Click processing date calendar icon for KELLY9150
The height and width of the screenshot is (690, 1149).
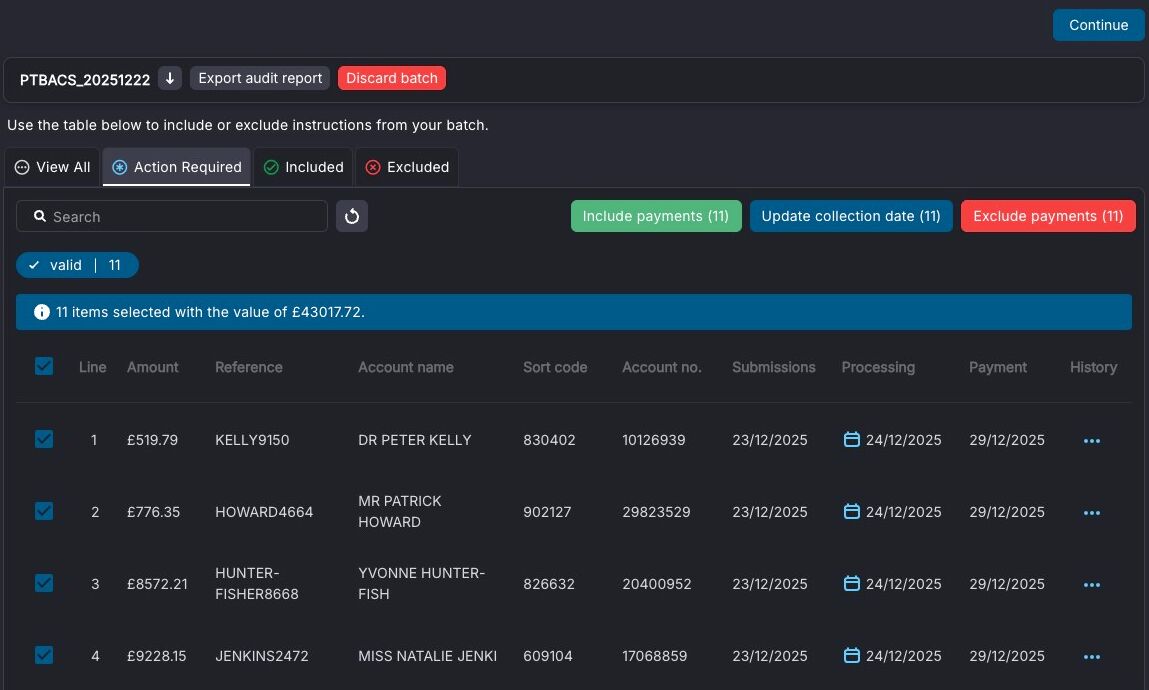(x=851, y=439)
